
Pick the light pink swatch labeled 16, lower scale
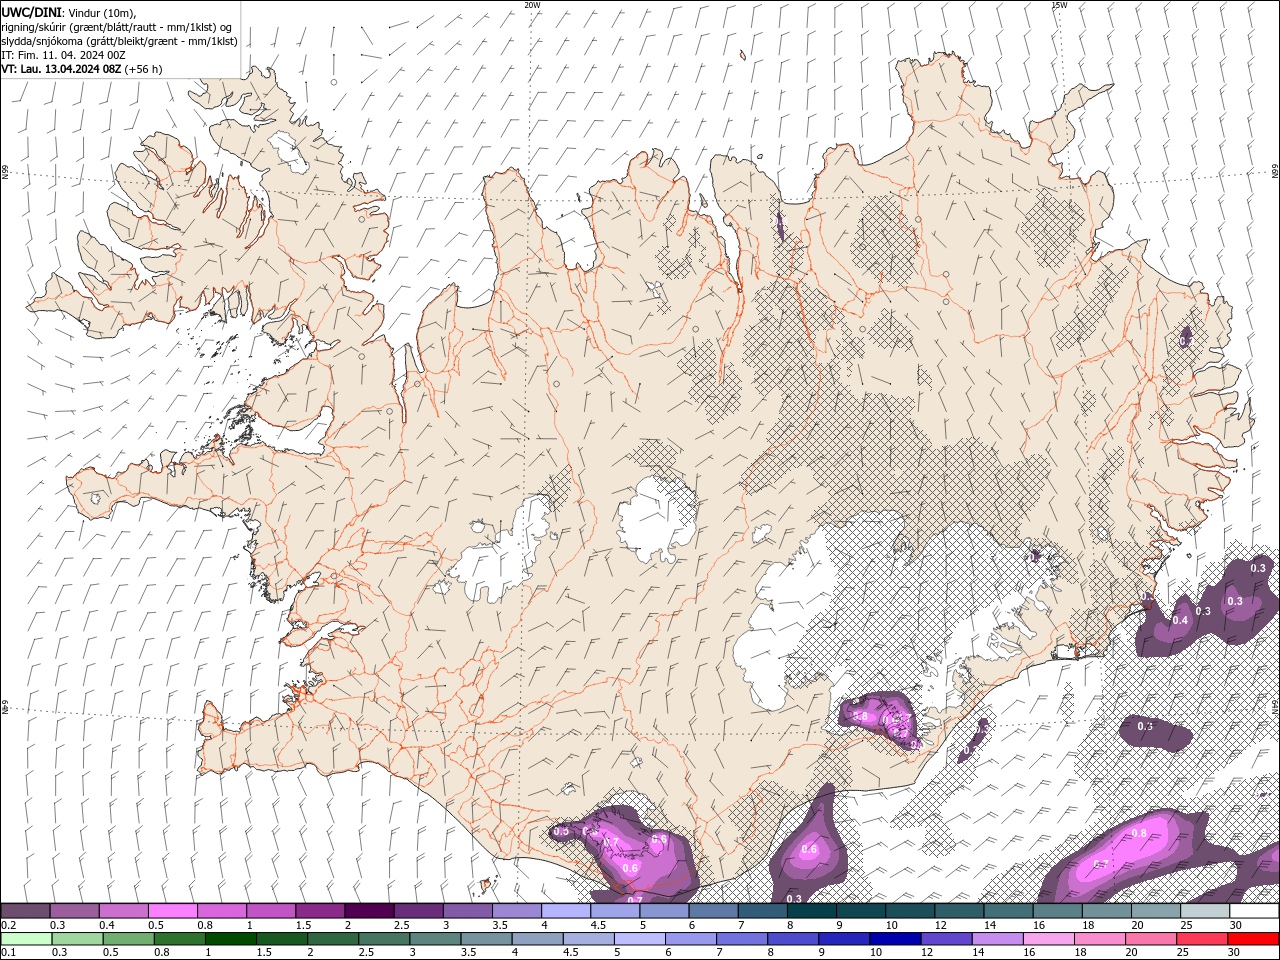[1050, 939]
